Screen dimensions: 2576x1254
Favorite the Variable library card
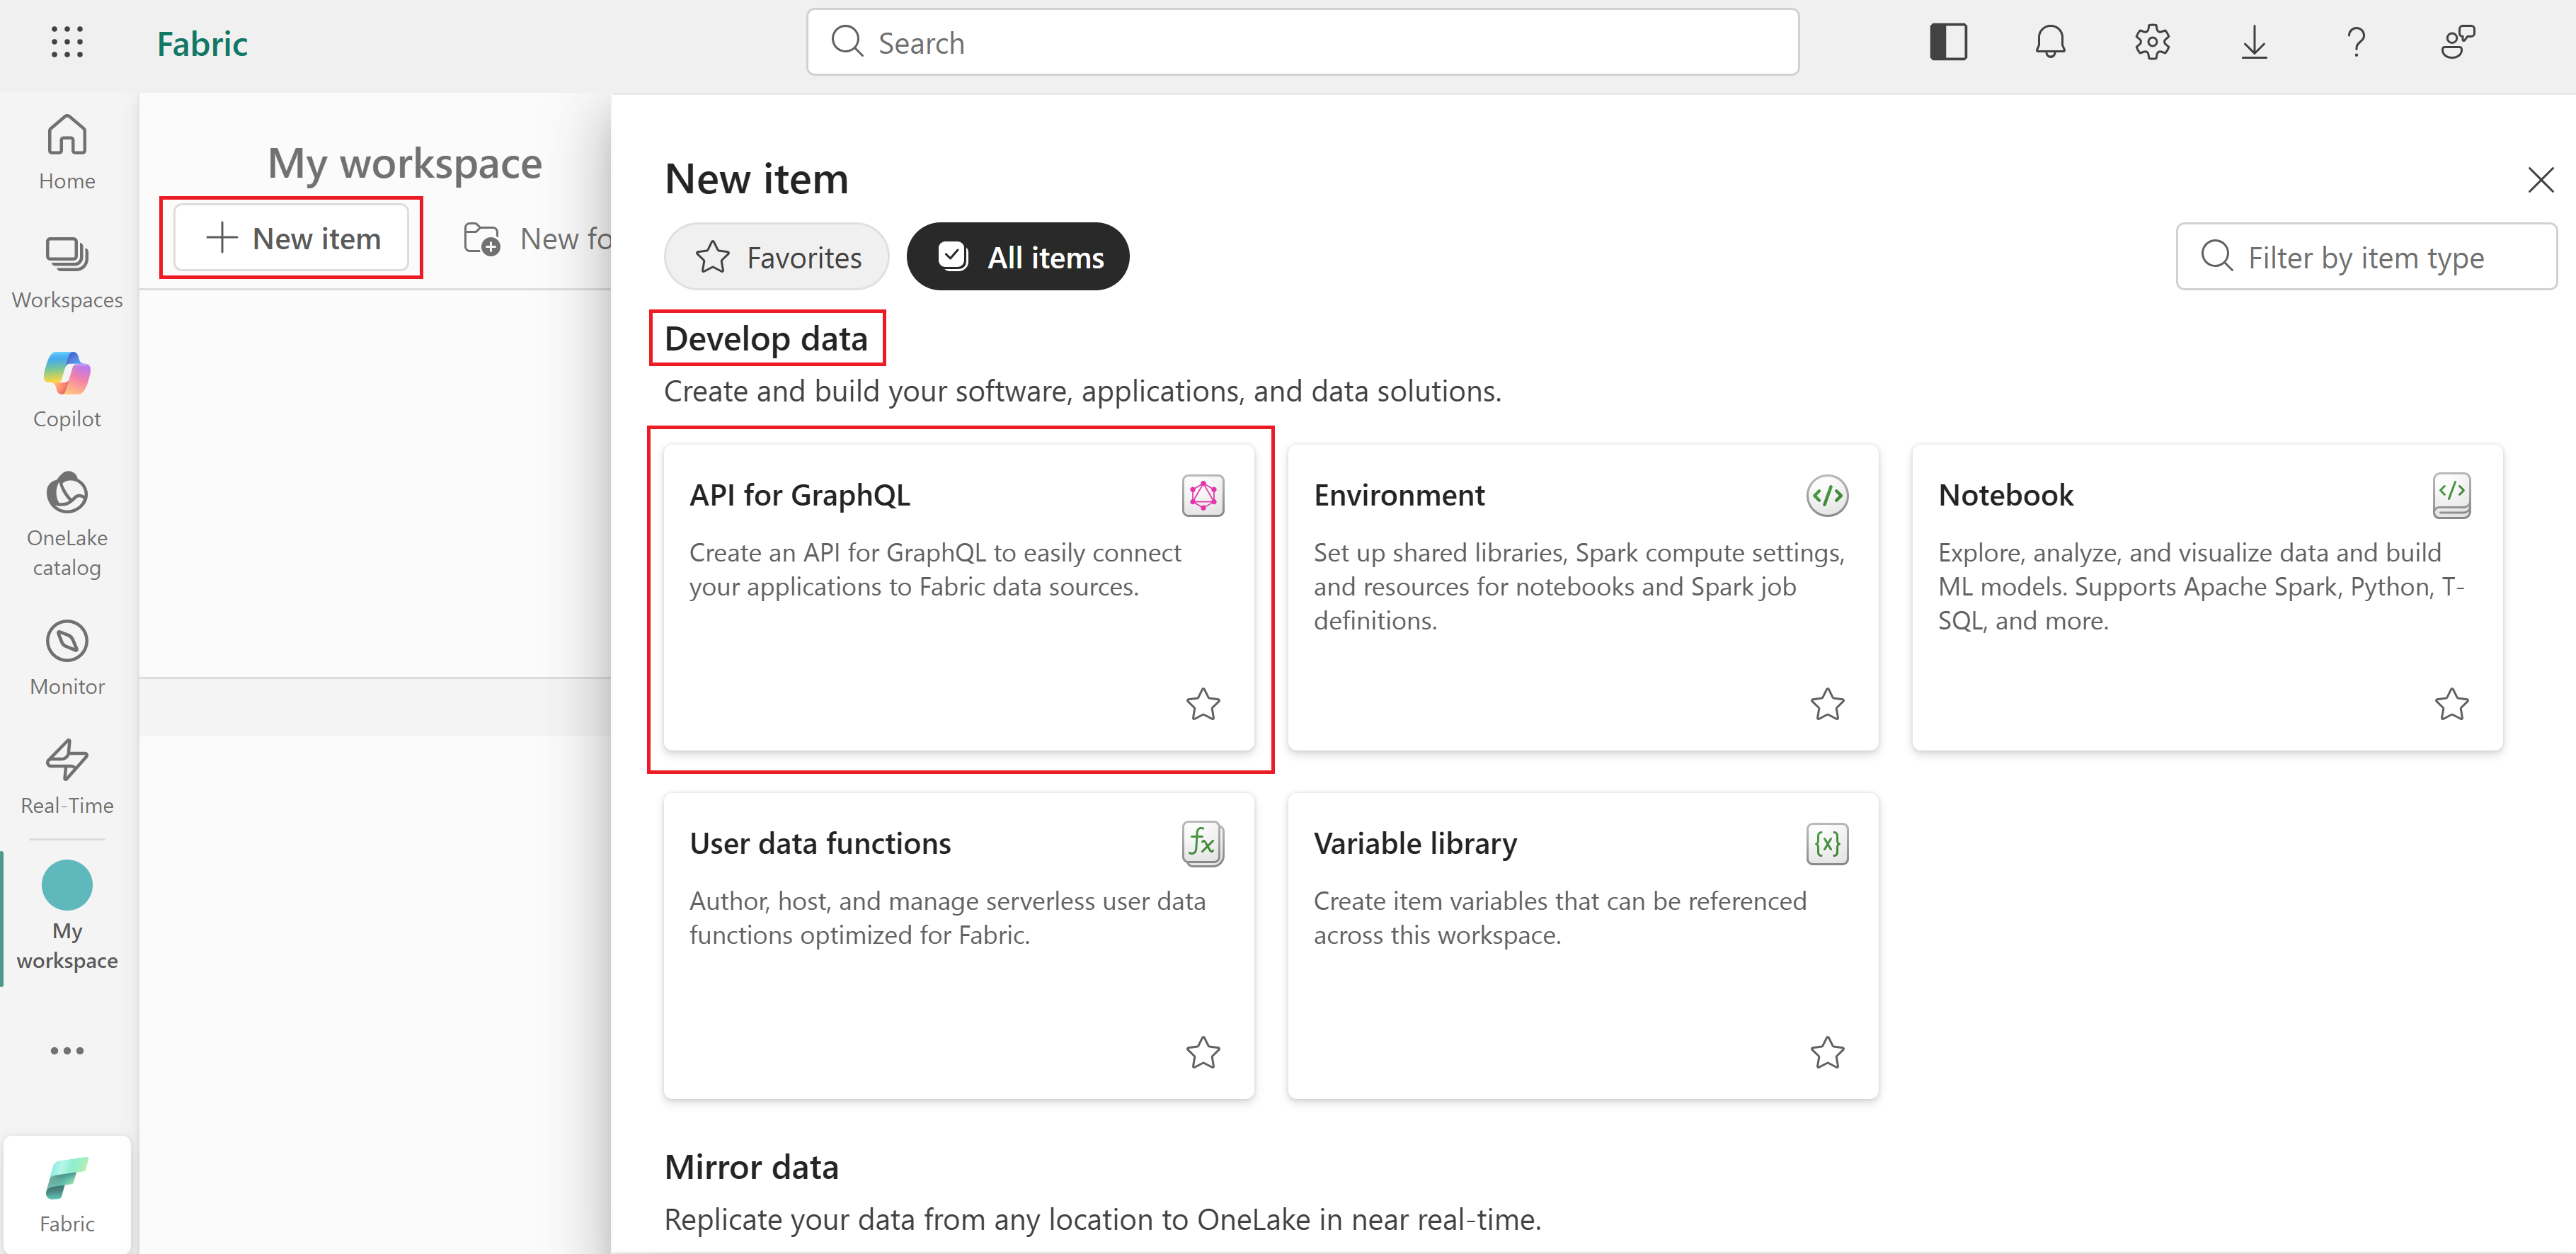(x=1827, y=1052)
